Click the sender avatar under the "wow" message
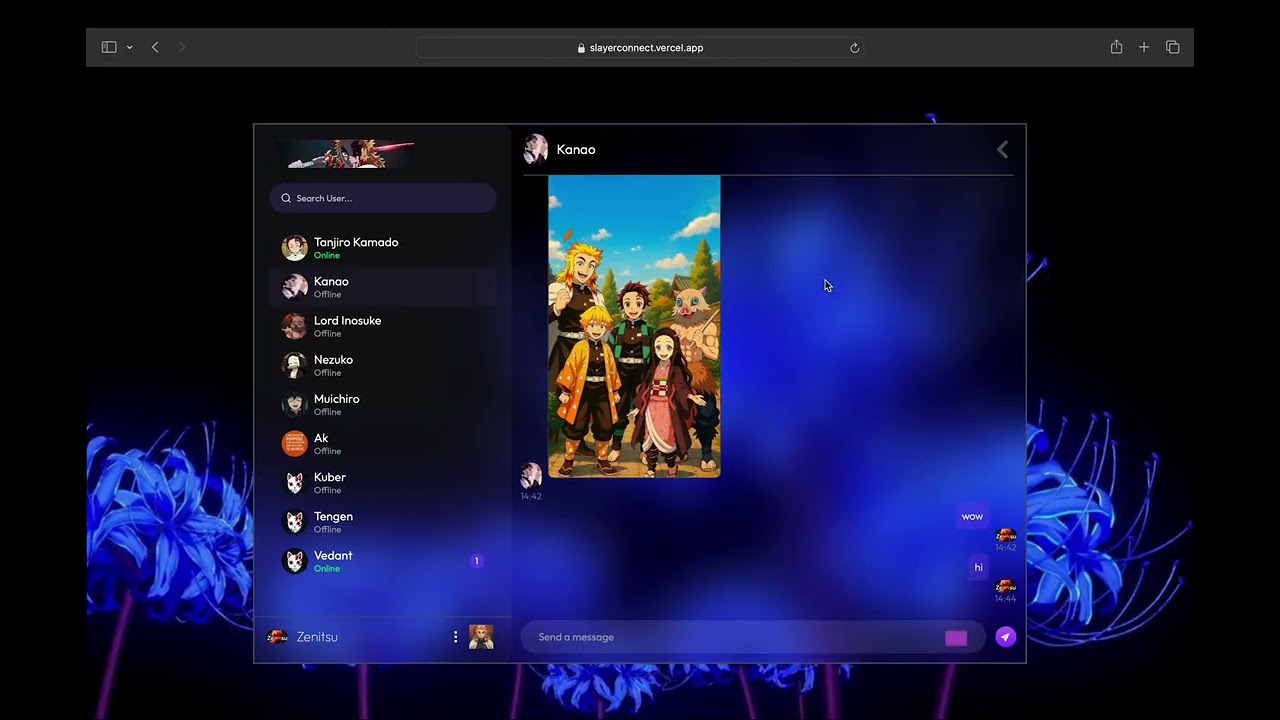Viewport: 1280px width, 720px height. point(1006,536)
